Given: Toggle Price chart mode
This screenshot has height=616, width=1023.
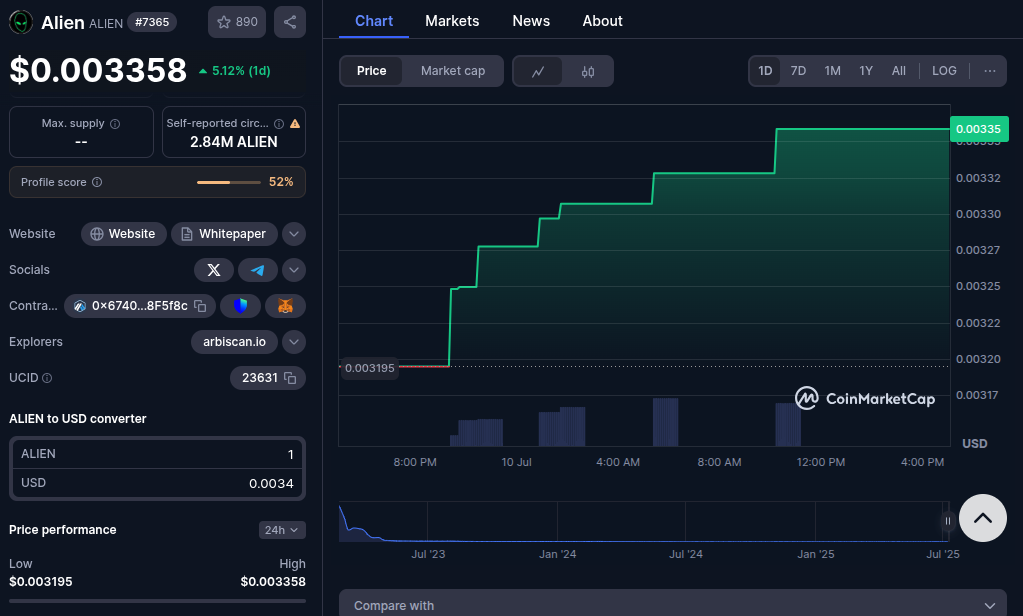Looking at the screenshot, I should click(x=371, y=71).
